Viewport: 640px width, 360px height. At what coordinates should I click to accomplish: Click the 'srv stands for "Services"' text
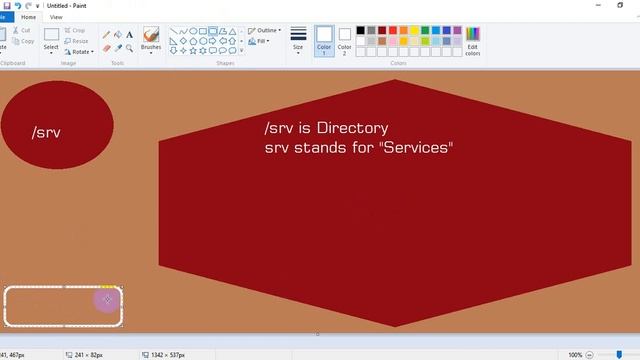[x=359, y=147]
